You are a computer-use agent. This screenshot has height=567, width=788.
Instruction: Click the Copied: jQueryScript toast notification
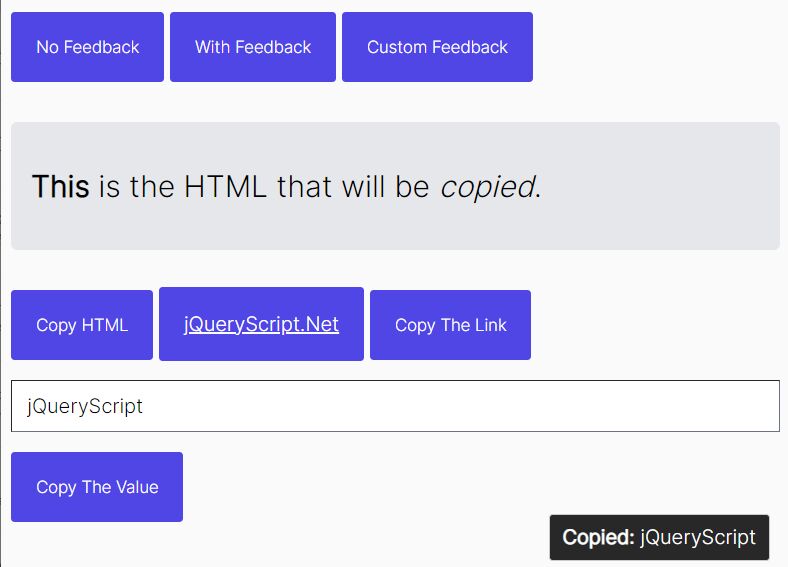pos(659,537)
